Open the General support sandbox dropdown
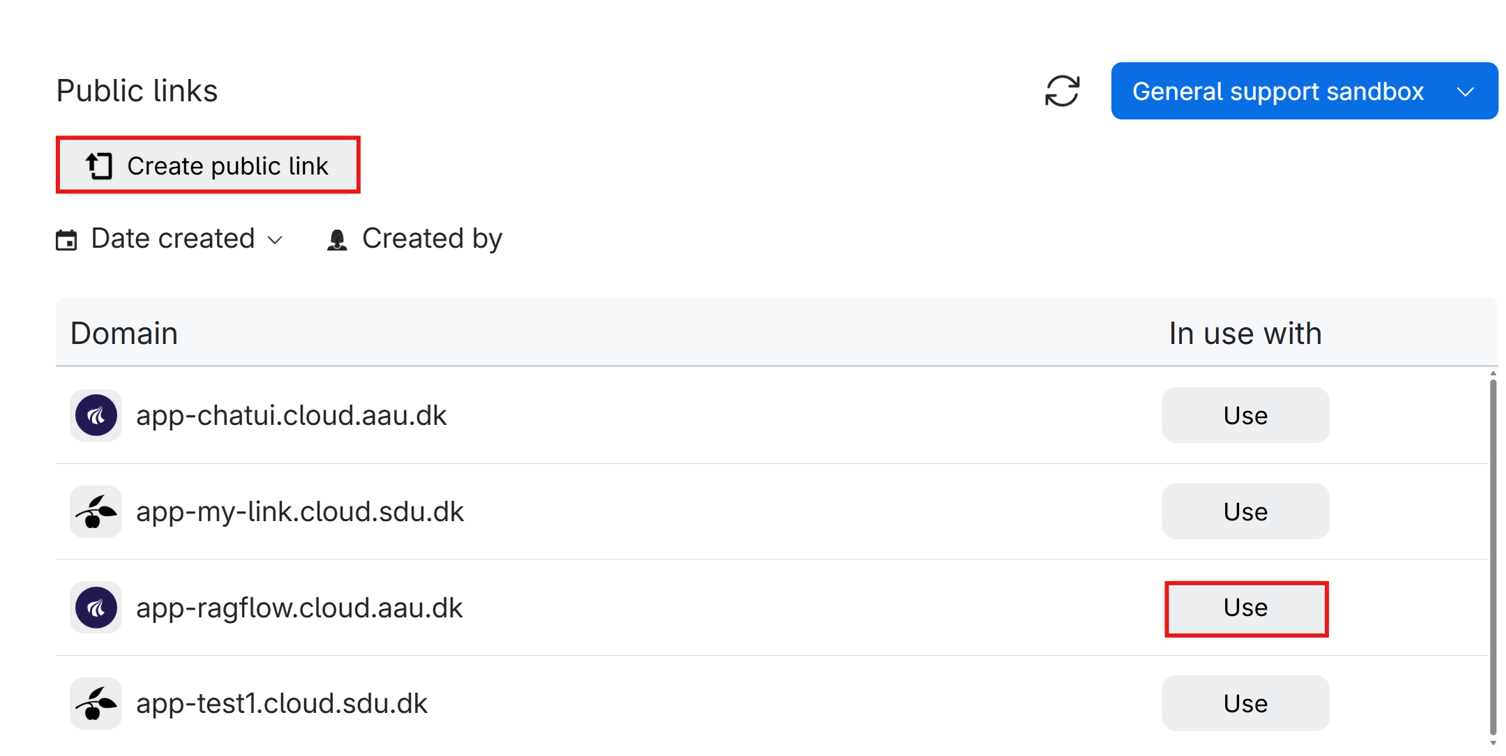Image resolution: width=1506 pixels, height=756 pixels. (1303, 91)
